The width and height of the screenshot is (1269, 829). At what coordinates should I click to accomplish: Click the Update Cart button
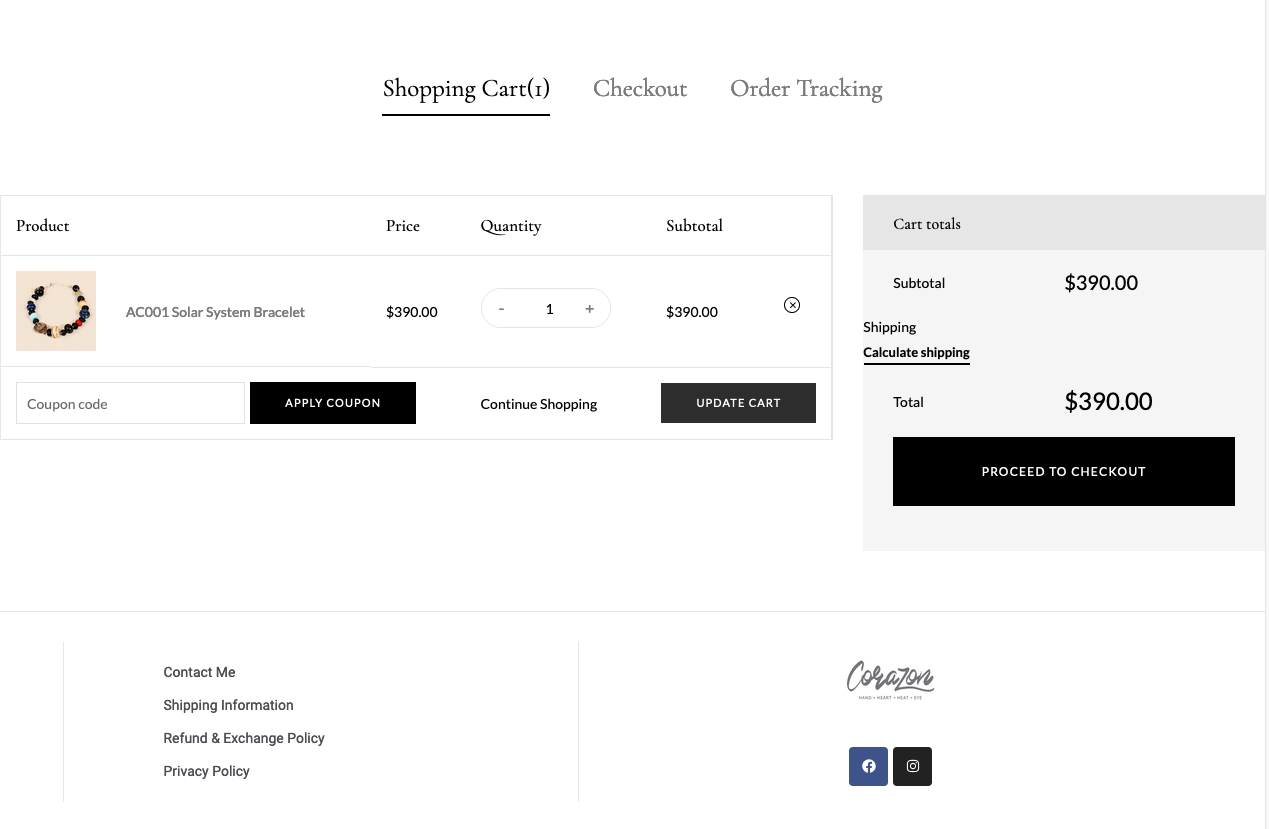(738, 403)
